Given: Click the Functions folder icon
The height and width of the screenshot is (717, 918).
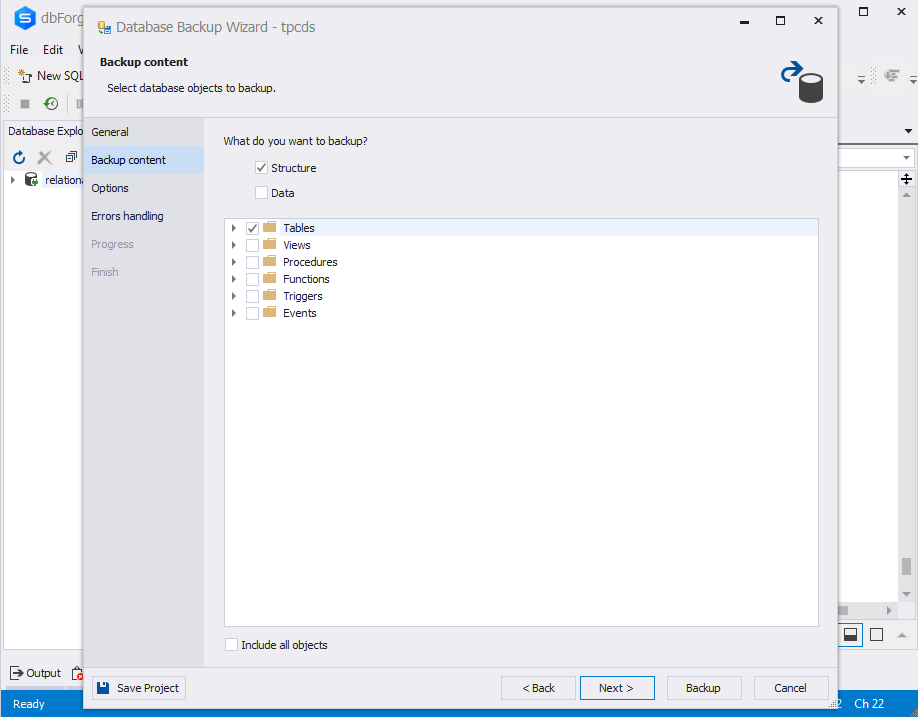Looking at the screenshot, I should click(269, 278).
